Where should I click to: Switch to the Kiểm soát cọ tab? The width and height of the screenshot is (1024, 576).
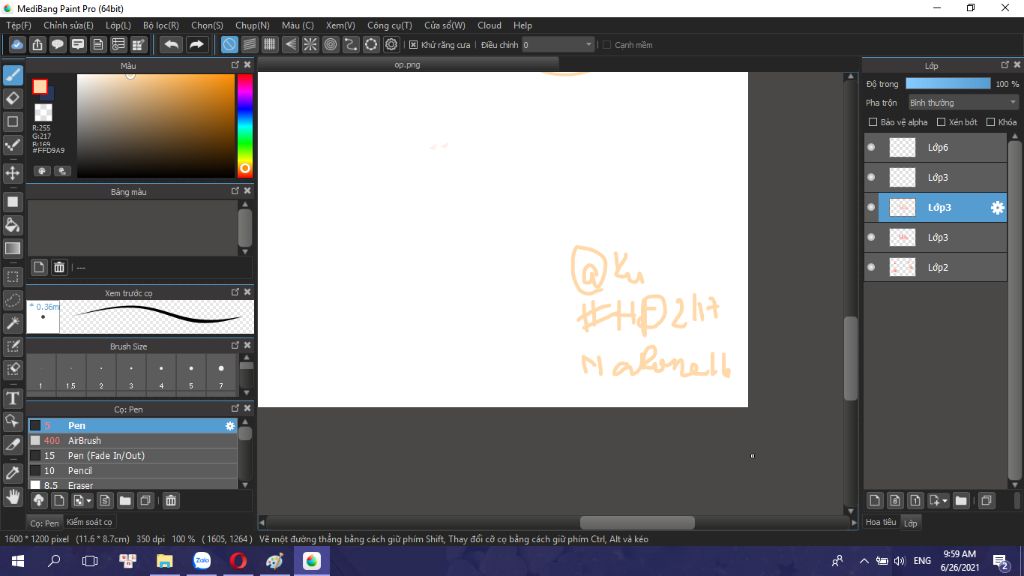pos(89,522)
